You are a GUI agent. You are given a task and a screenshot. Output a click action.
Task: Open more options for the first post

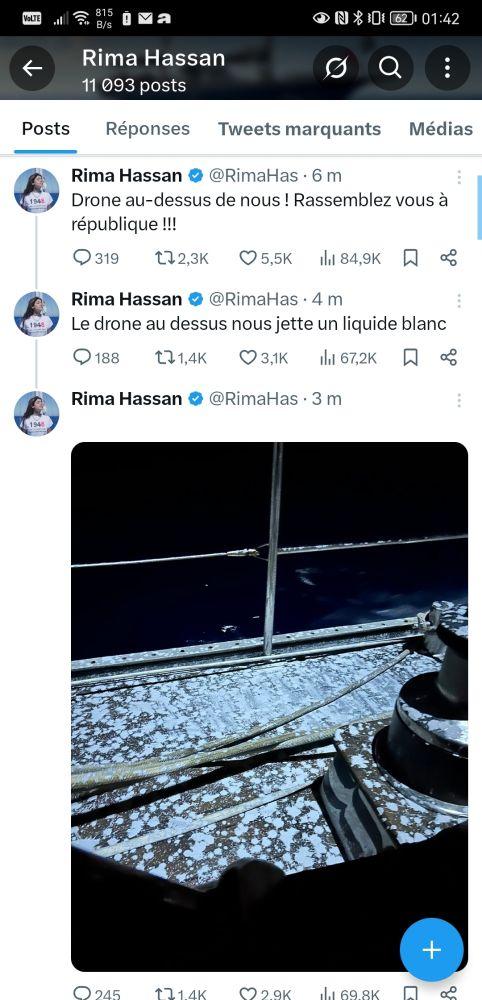(x=459, y=176)
